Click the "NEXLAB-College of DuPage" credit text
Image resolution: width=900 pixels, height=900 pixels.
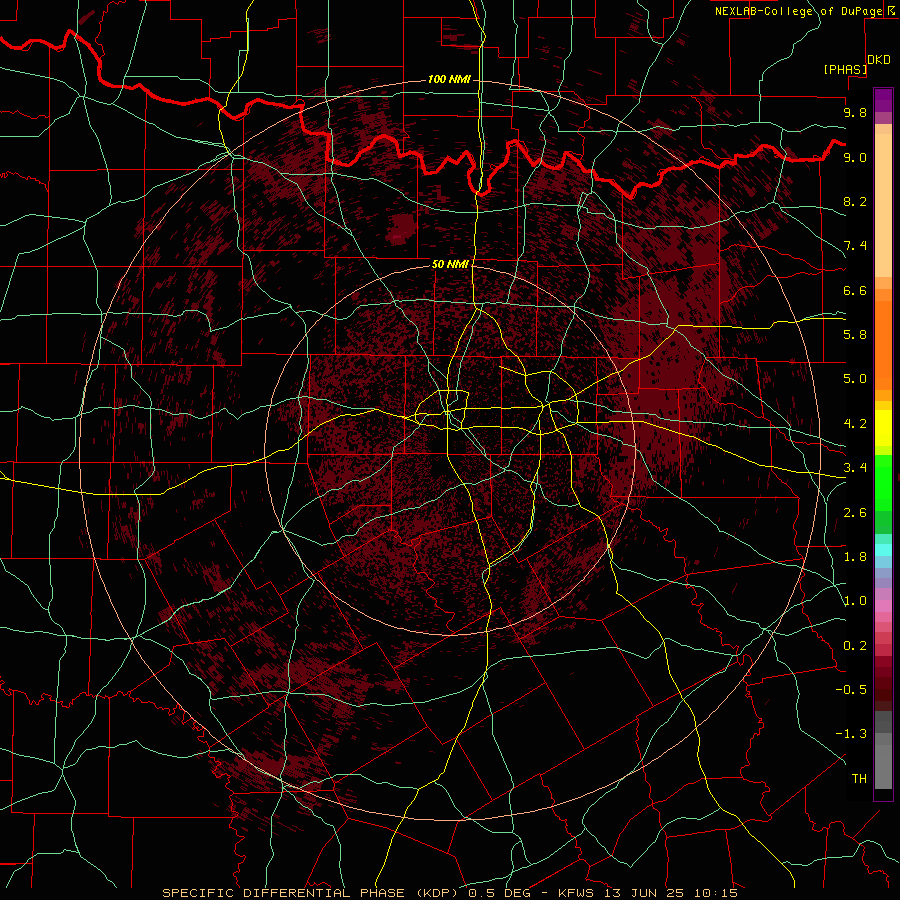798,11
